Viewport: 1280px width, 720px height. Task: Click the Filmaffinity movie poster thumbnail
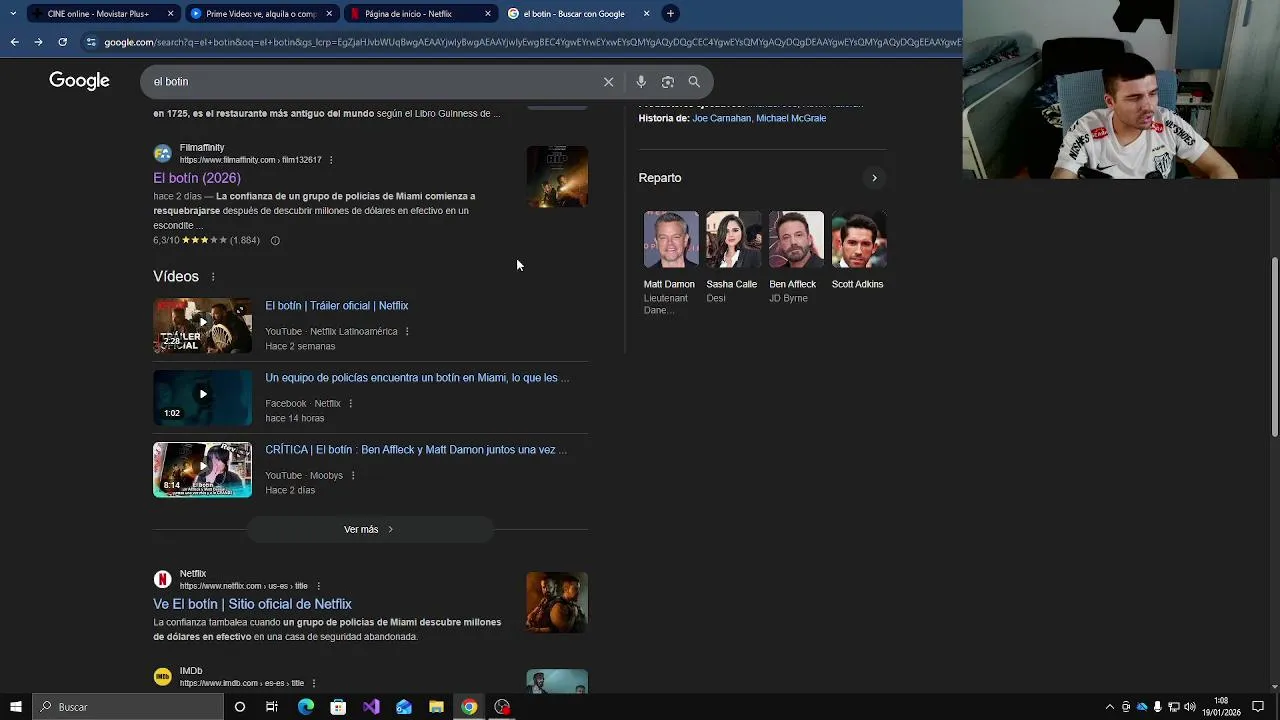coord(557,177)
